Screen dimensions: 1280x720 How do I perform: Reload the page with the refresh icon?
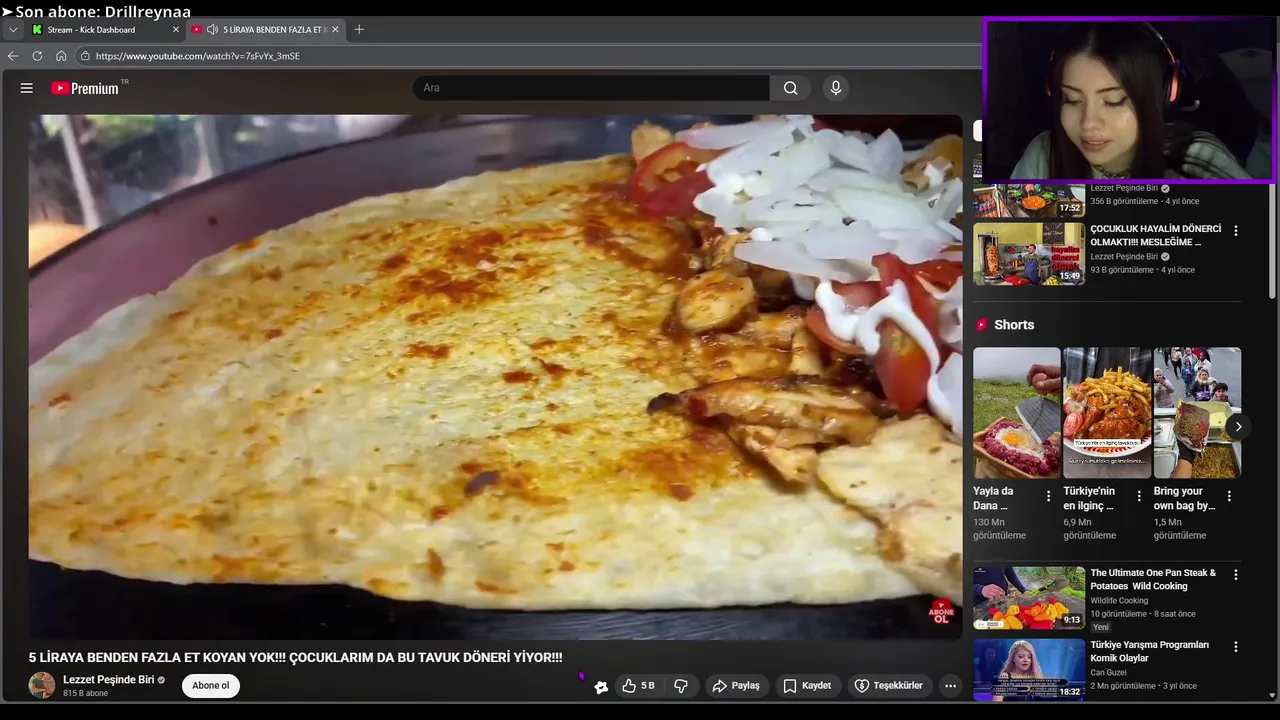click(37, 56)
